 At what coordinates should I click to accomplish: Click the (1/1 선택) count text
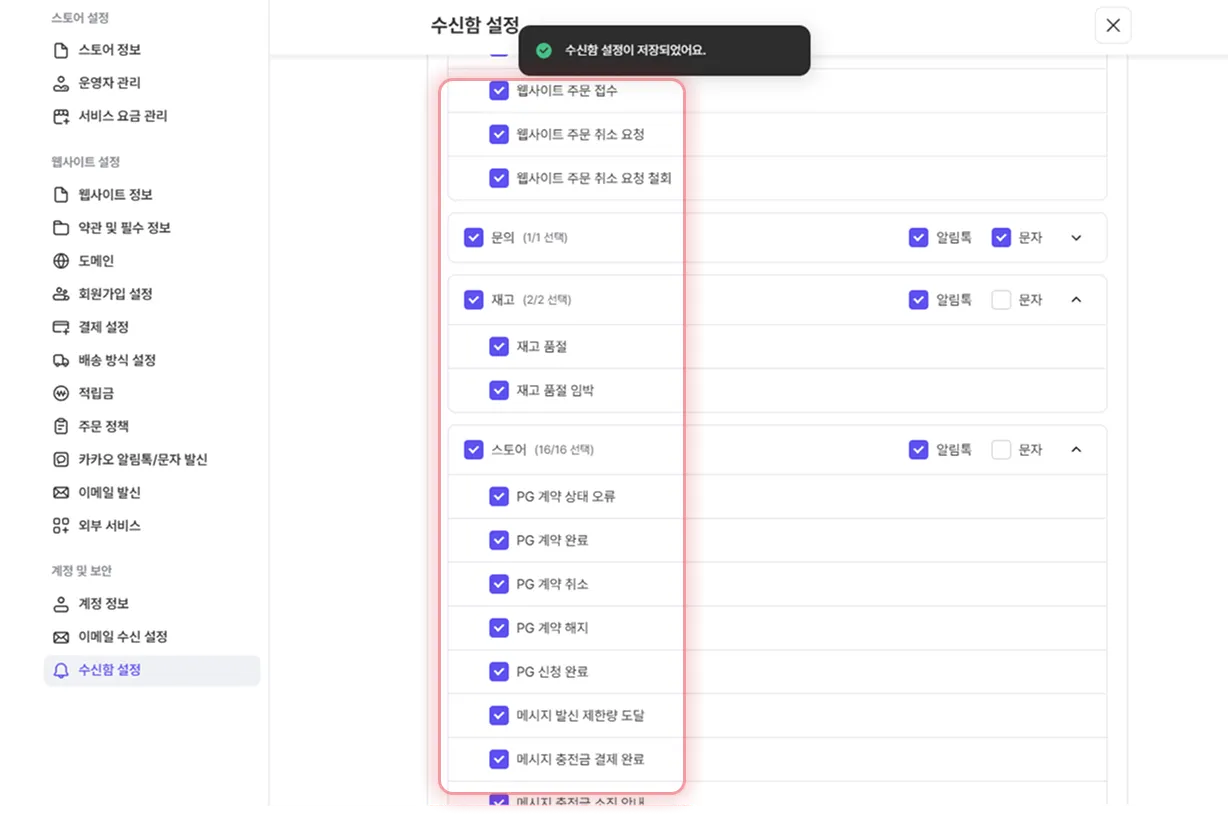[545, 238]
